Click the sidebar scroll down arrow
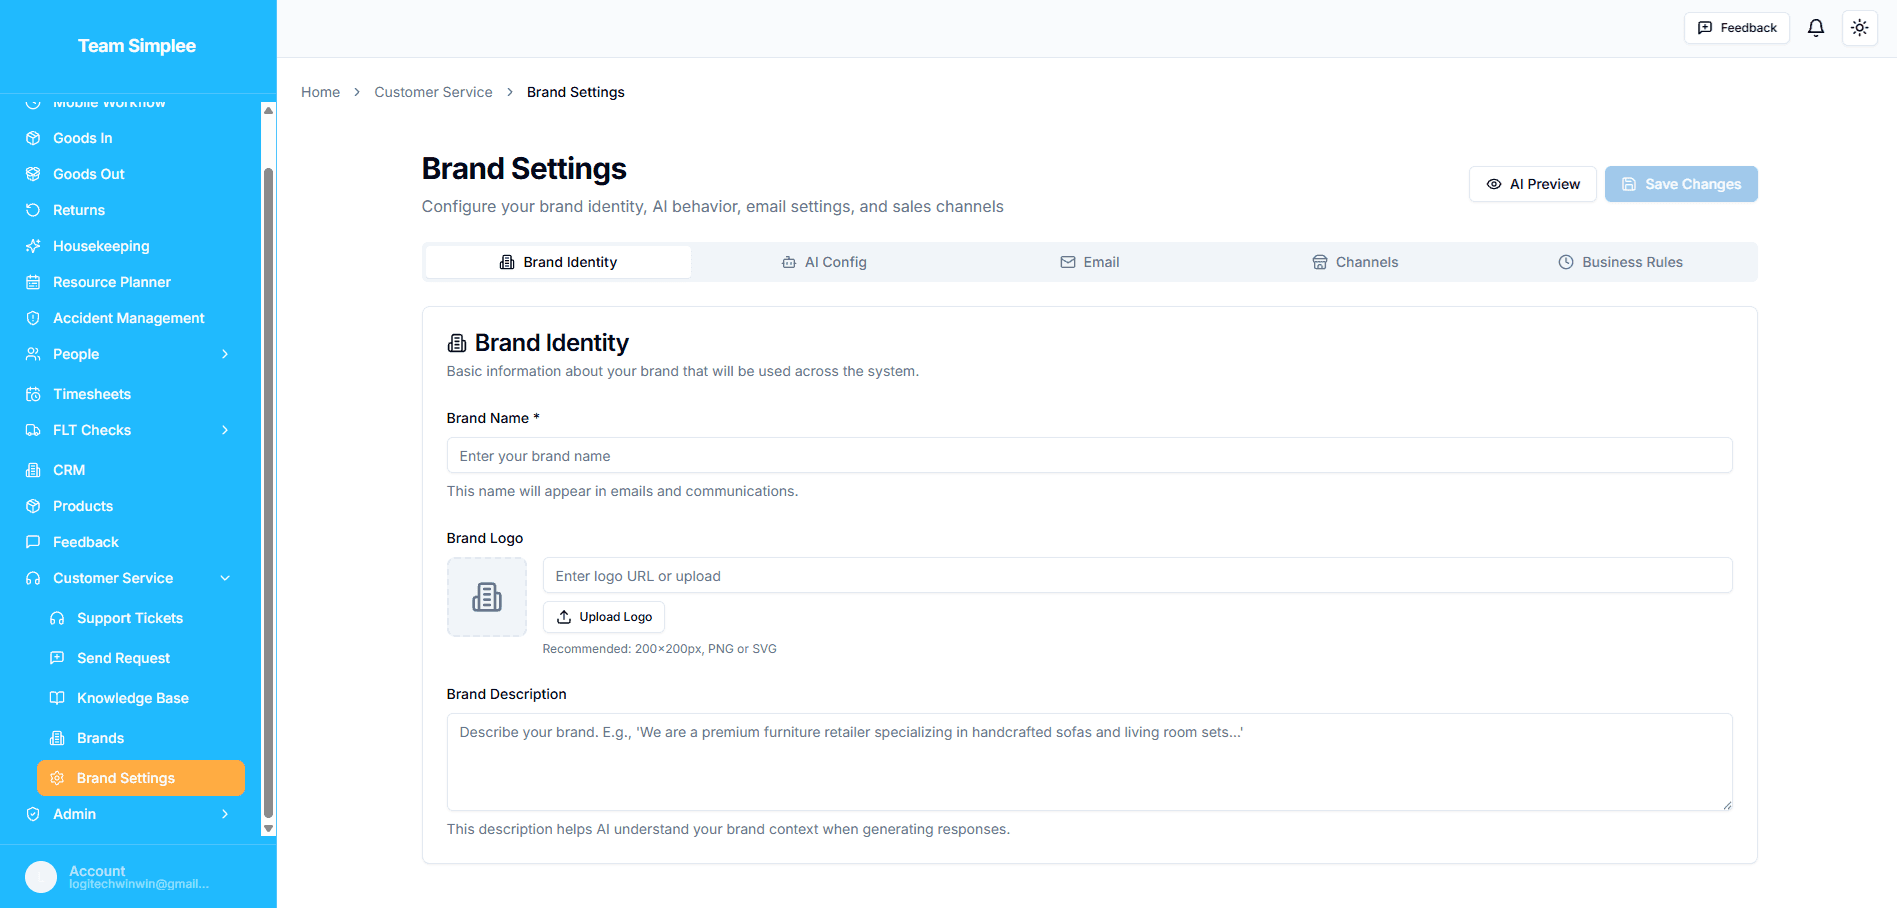This screenshot has height=908, width=1897. [x=268, y=828]
